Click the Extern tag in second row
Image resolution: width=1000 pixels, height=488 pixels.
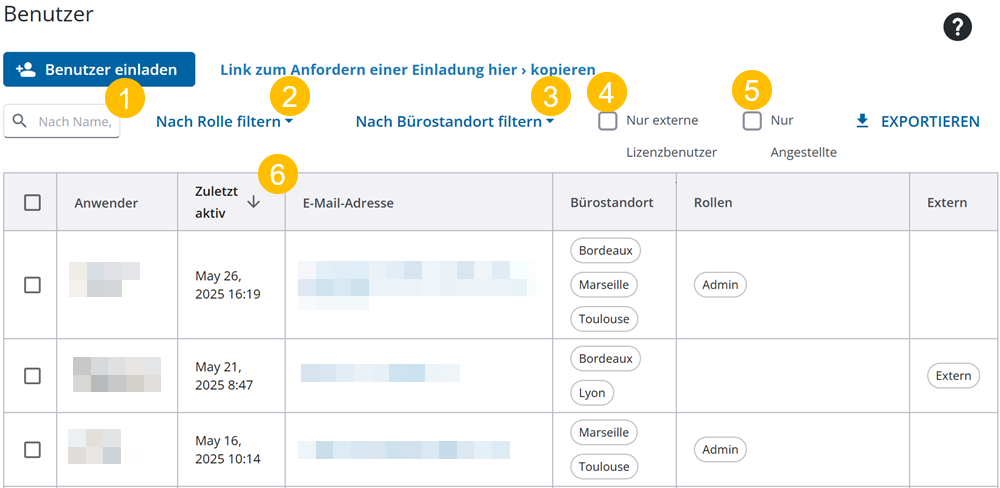click(x=952, y=376)
